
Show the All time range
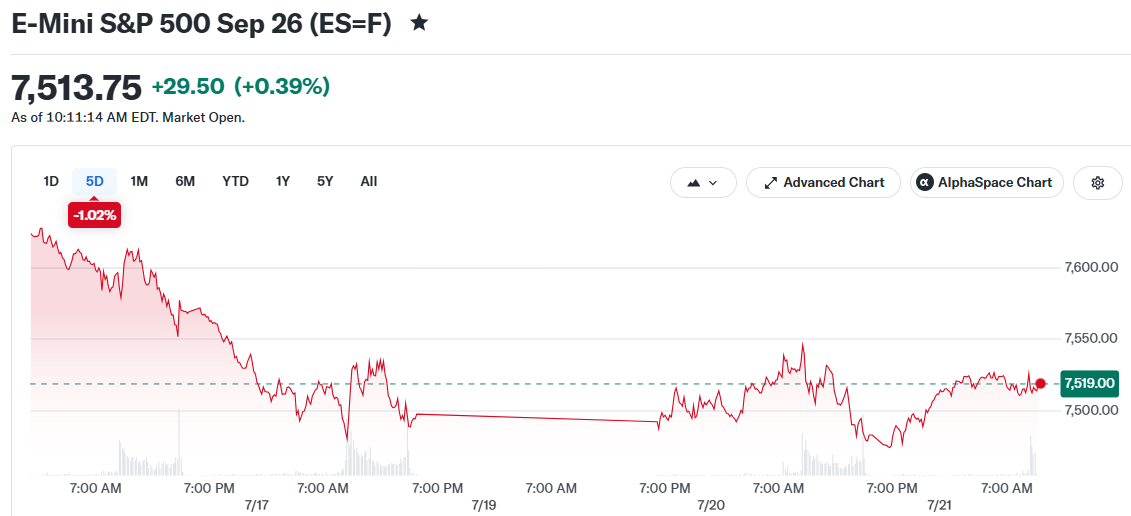click(369, 181)
